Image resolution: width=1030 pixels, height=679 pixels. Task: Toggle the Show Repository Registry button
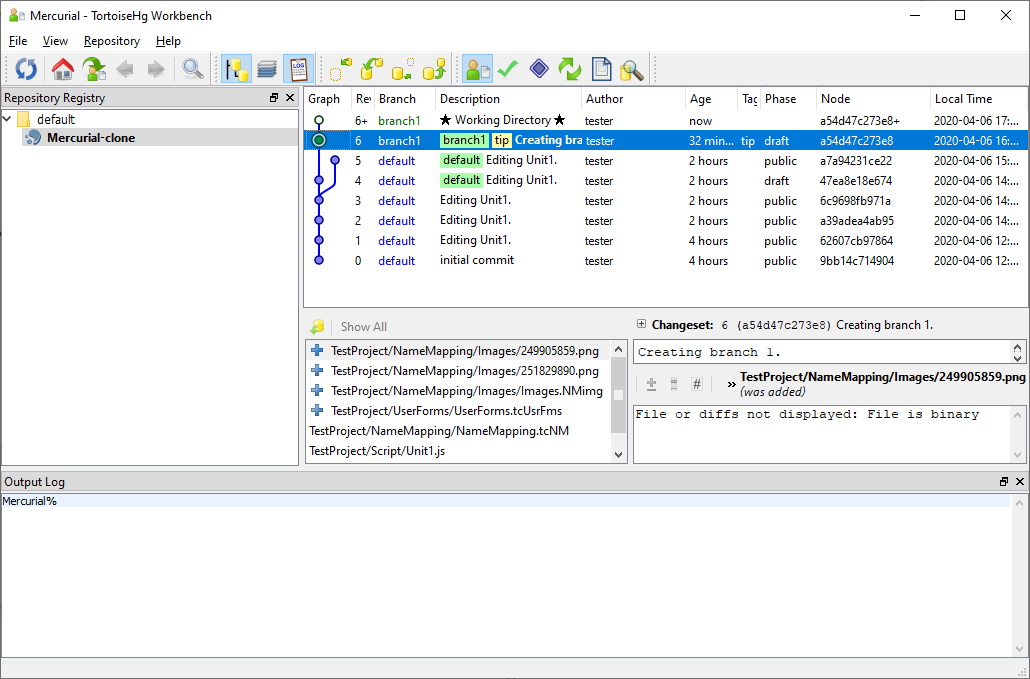237,69
